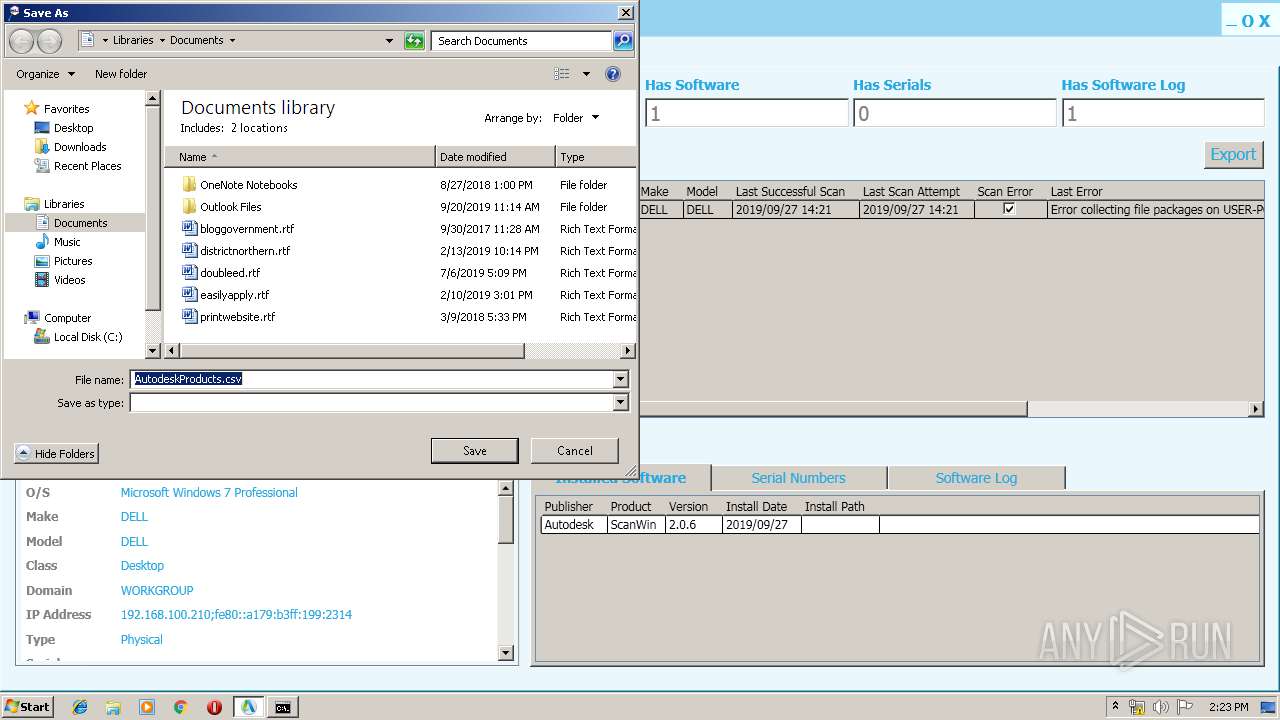Image resolution: width=1280 pixels, height=720 pixels.
Task: Click the Search Documents field
Action: (522, 41)
